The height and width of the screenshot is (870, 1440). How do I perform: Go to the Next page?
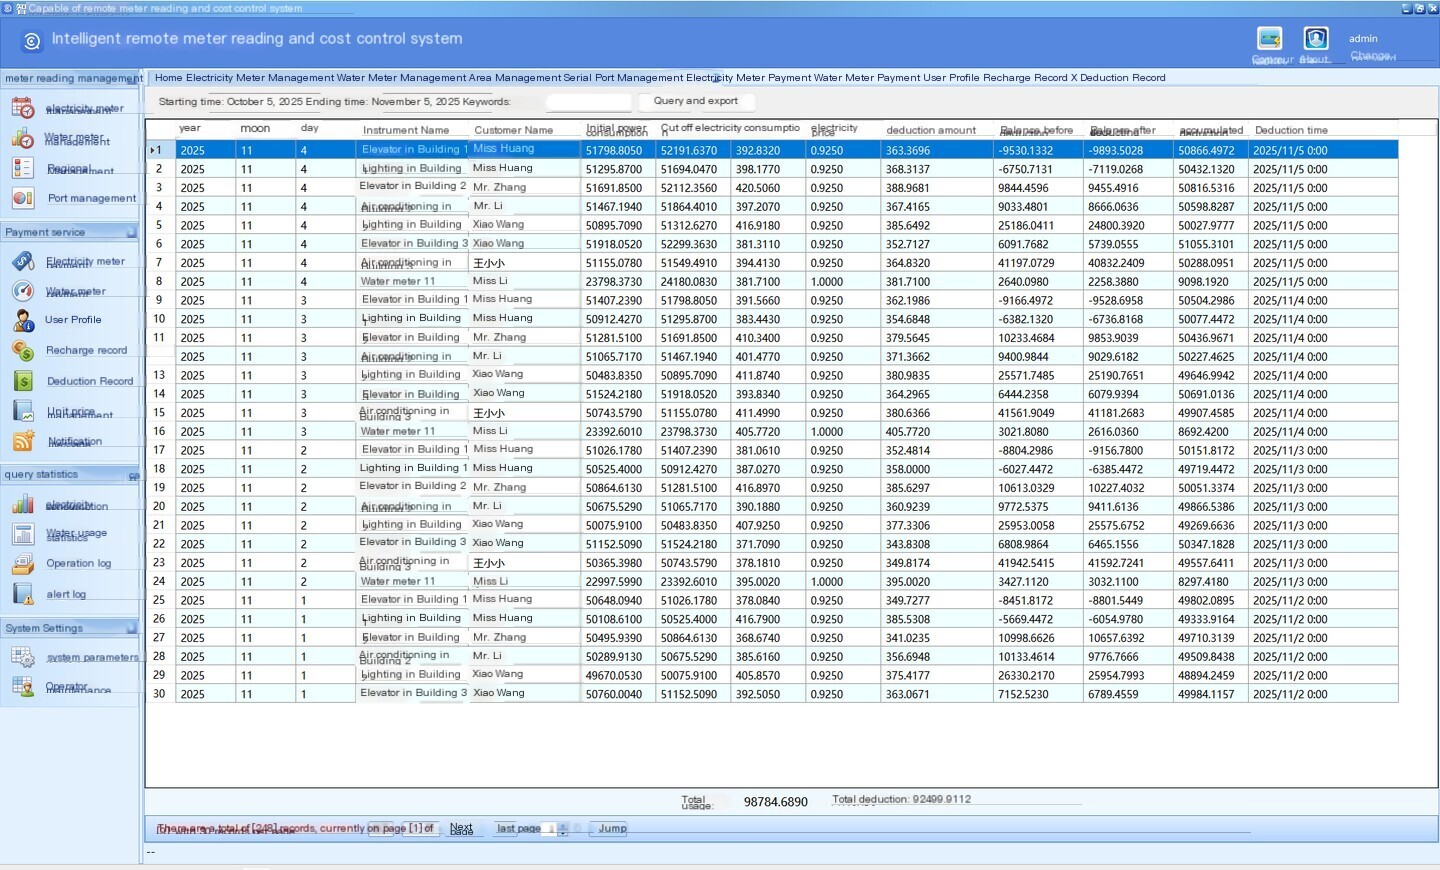click(x=461, y=829)
